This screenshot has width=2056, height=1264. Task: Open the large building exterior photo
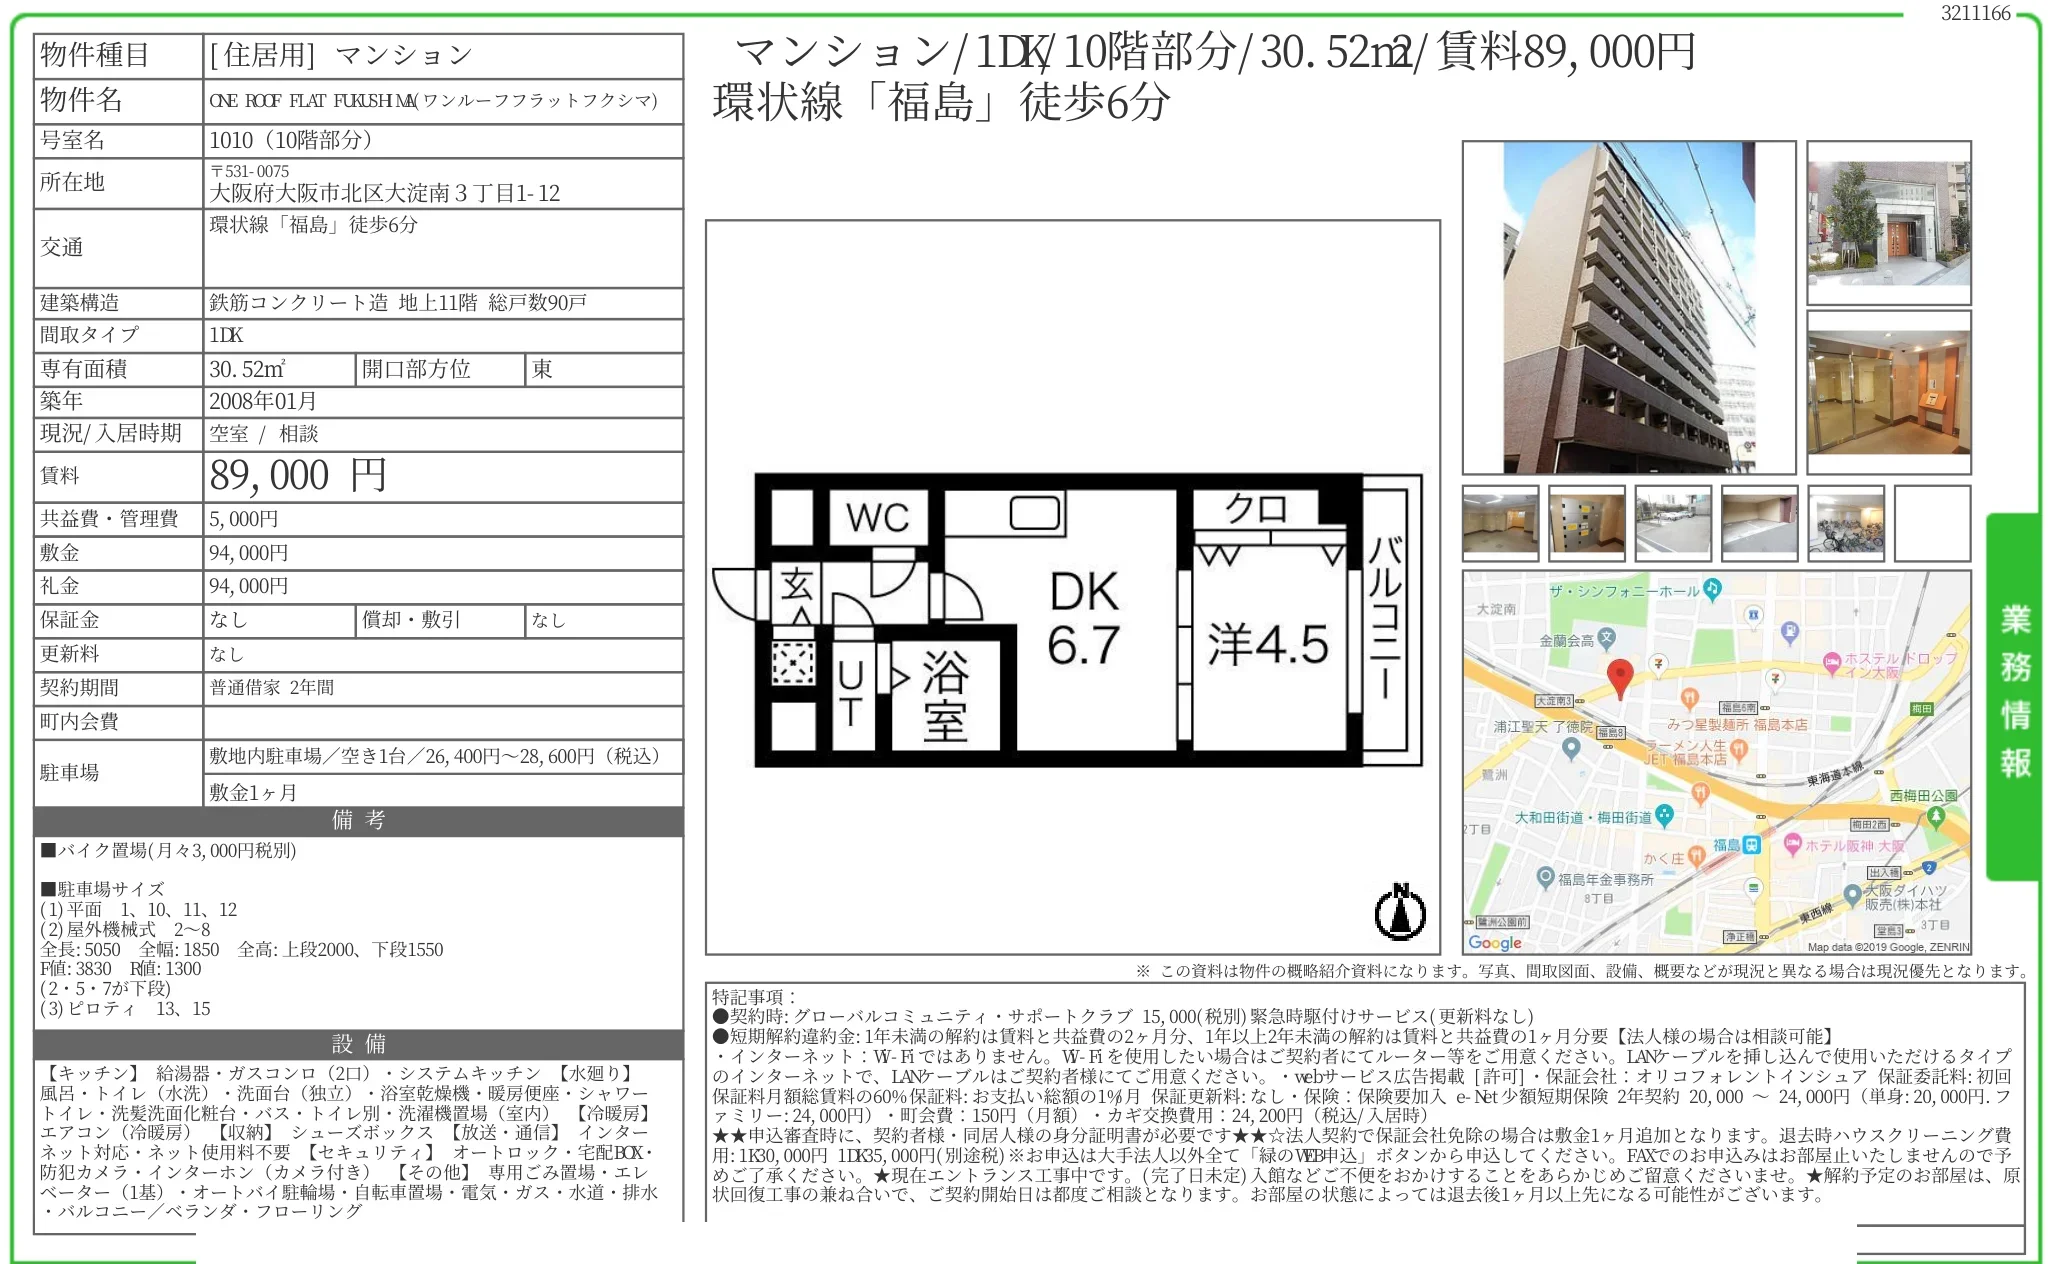(1628, 307)
